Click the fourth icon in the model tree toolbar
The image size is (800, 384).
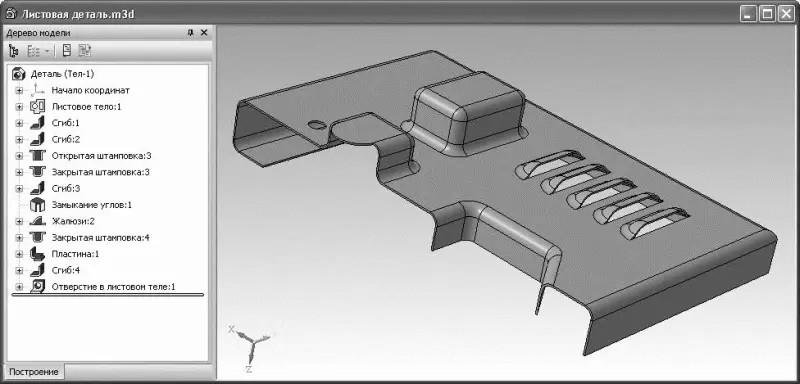(84, 50)
